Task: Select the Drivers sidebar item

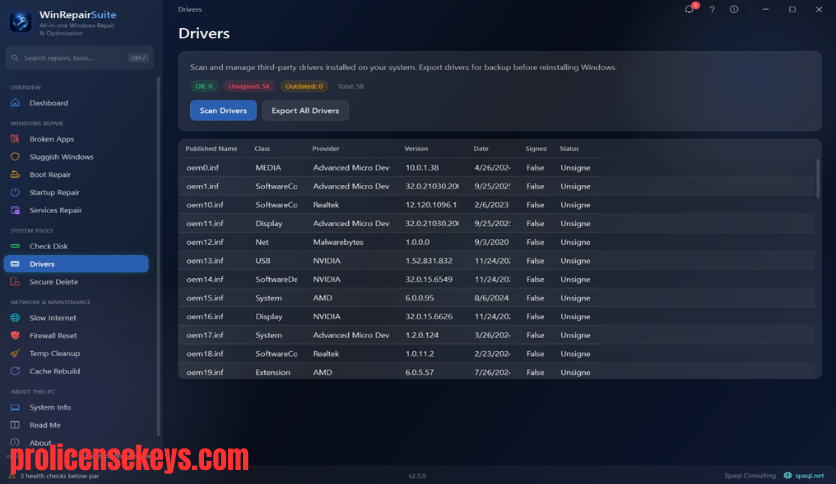Action: [76, 264]
